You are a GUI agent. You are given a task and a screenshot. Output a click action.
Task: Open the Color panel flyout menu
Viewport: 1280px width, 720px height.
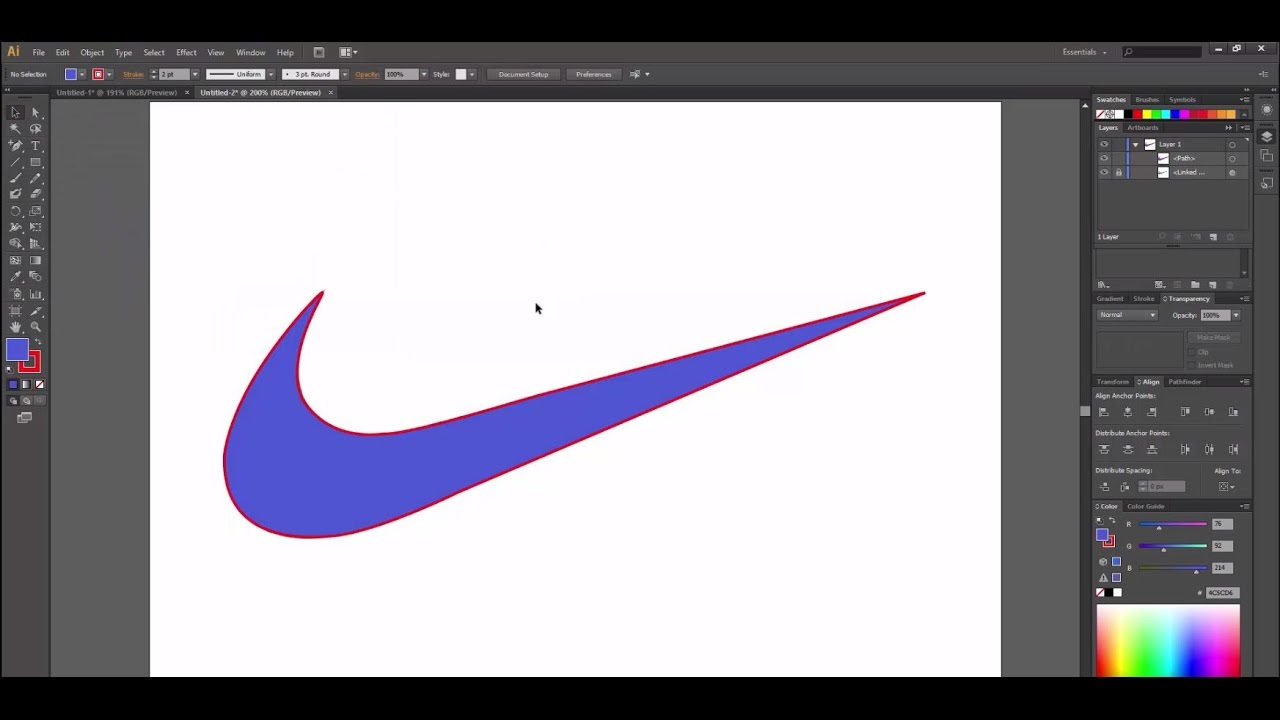[x=1244, y=506]
